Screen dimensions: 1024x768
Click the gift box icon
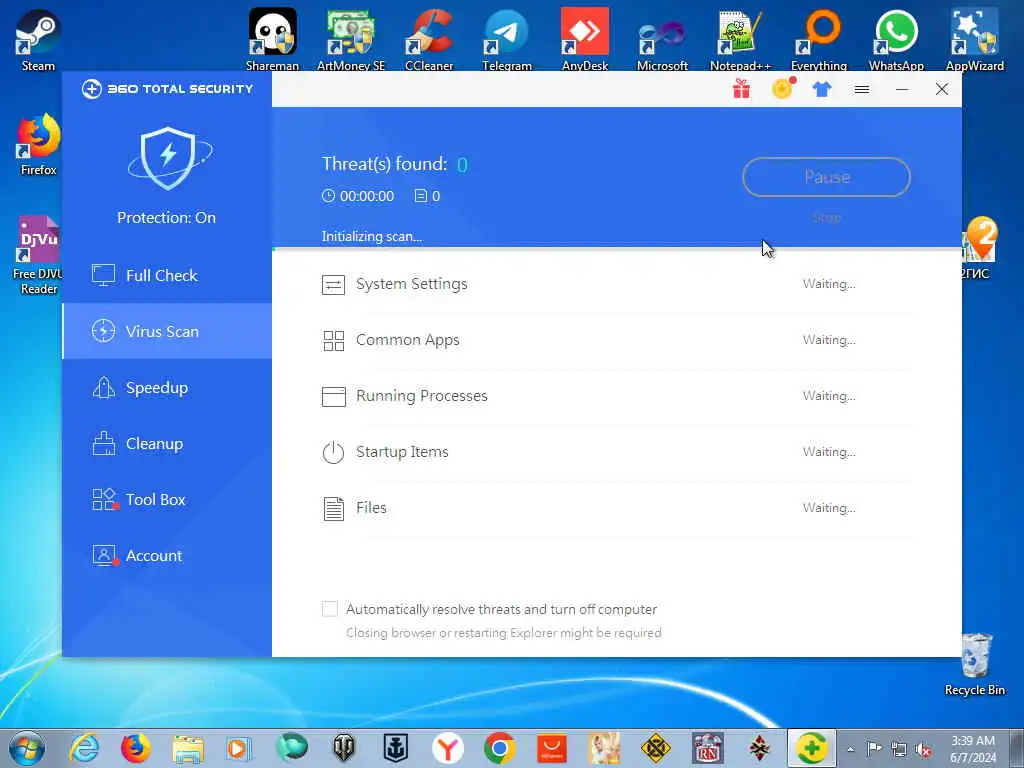click(x=741, y=89)
